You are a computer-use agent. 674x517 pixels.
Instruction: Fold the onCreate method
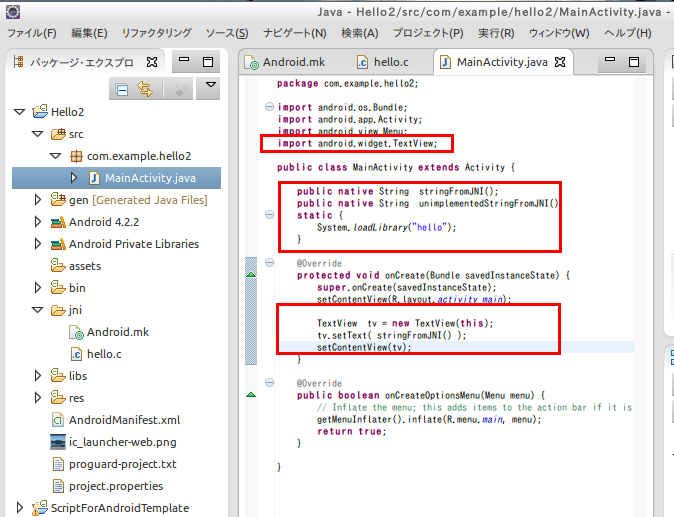pos(269,262)
